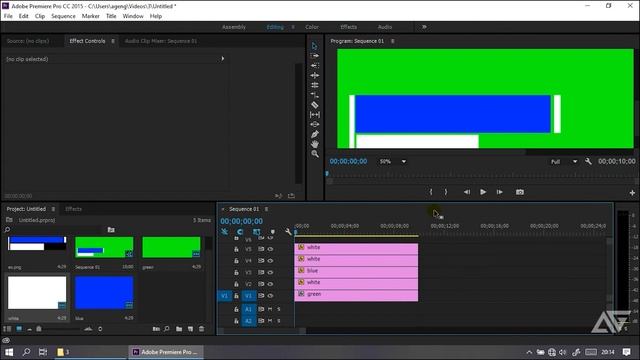This screenshot has height=360, width=640.
Task: Toggle sync lock on track A2
Action: (x=261, y=321)
